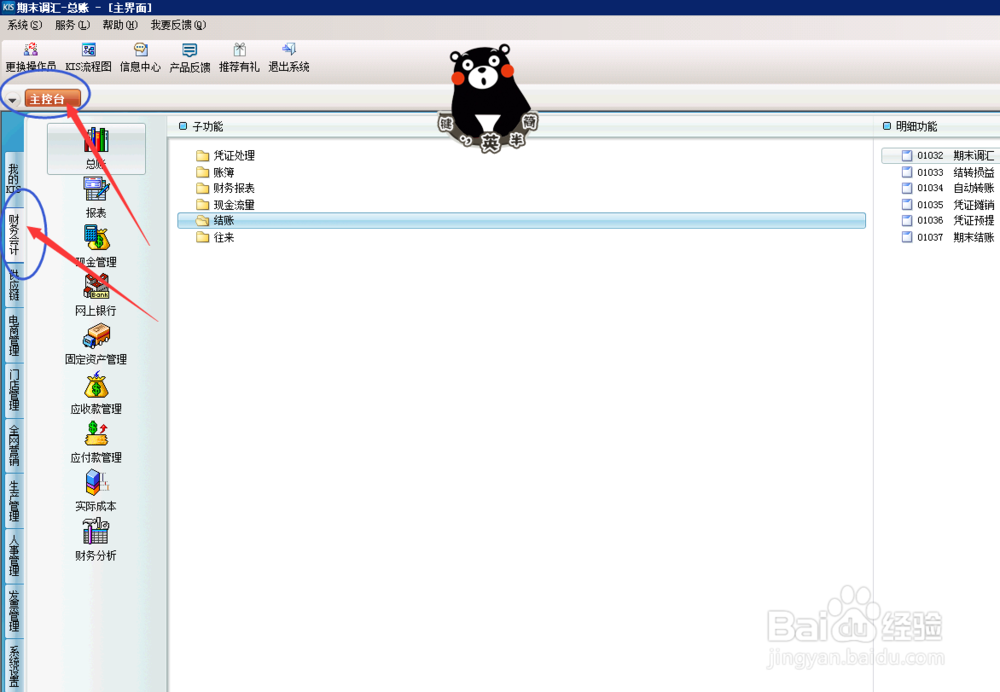Select the 总账 module icon

click(x=96, y=141)
